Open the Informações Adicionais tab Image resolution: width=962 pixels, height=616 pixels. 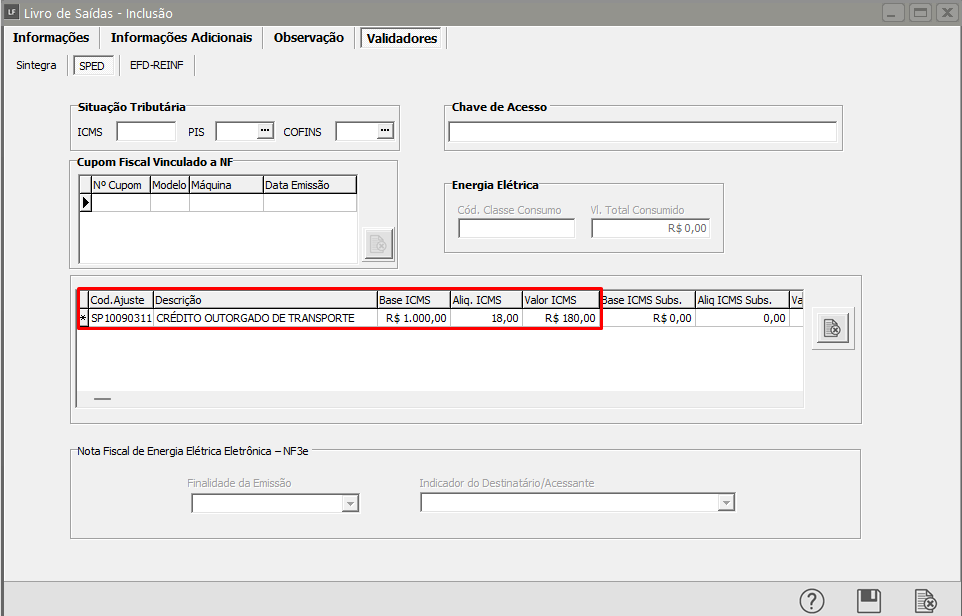(181, 38)
